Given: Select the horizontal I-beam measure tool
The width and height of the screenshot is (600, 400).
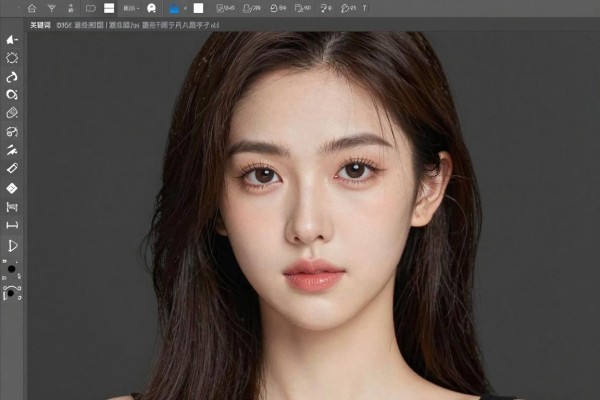Looking at the screenshot, I should coord(12,225).
